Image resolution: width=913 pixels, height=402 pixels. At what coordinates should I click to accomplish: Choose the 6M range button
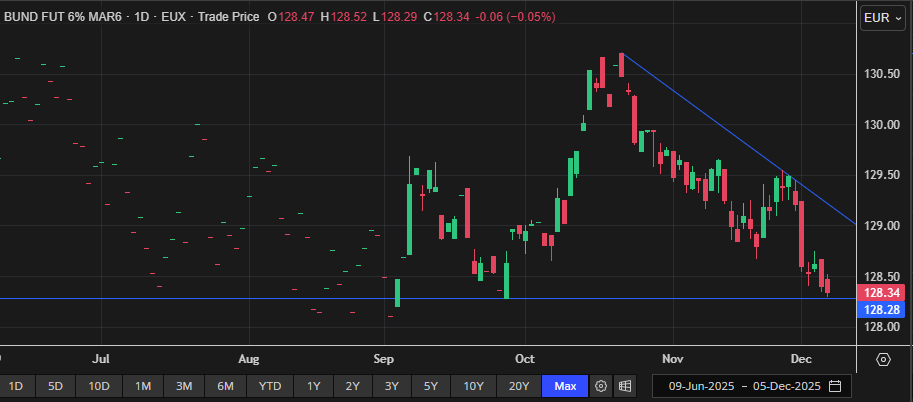pos(225,386)
